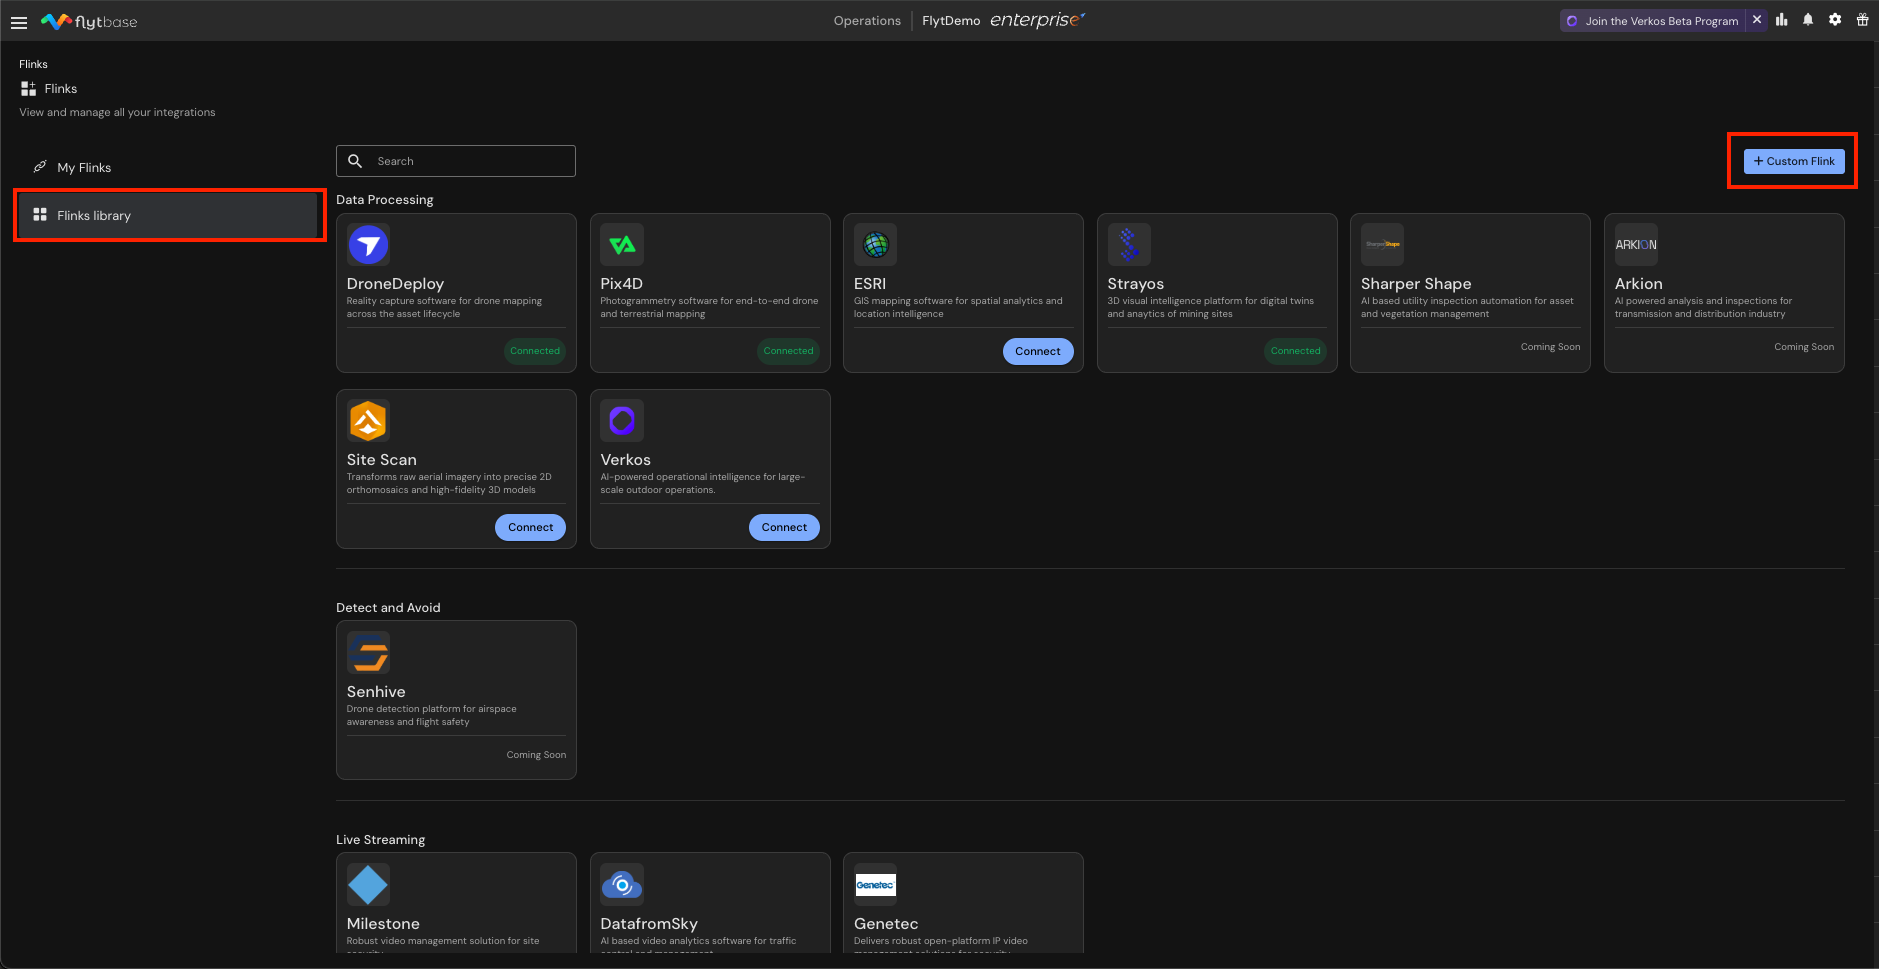Click the Milestone card title
Screen dimensions: 1879x969
coord(383,924)
